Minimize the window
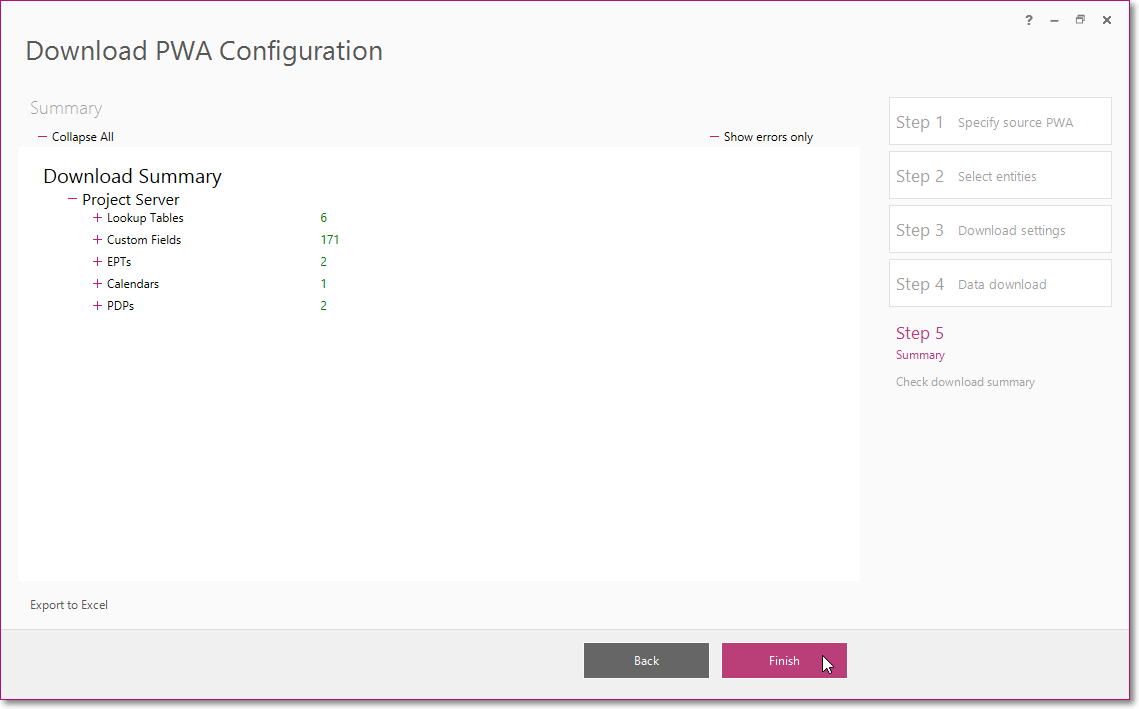Screen dimensions: 1139x709 (x=1054, y=20)
